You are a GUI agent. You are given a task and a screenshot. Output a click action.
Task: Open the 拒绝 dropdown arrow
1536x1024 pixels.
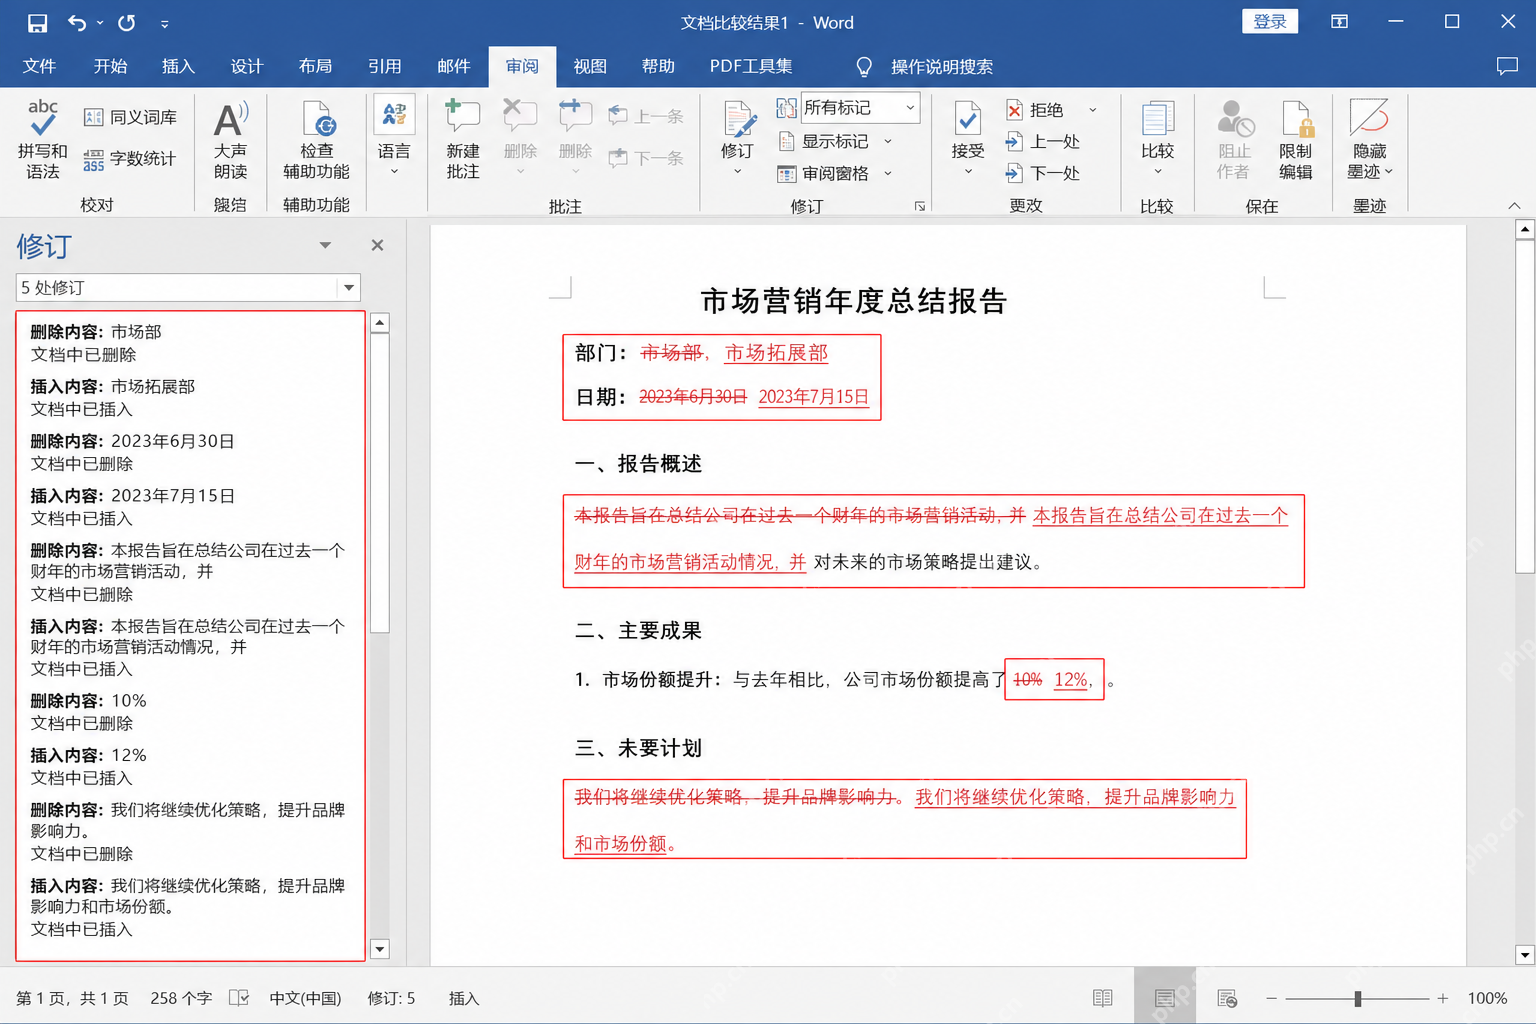click(1092, 110)
